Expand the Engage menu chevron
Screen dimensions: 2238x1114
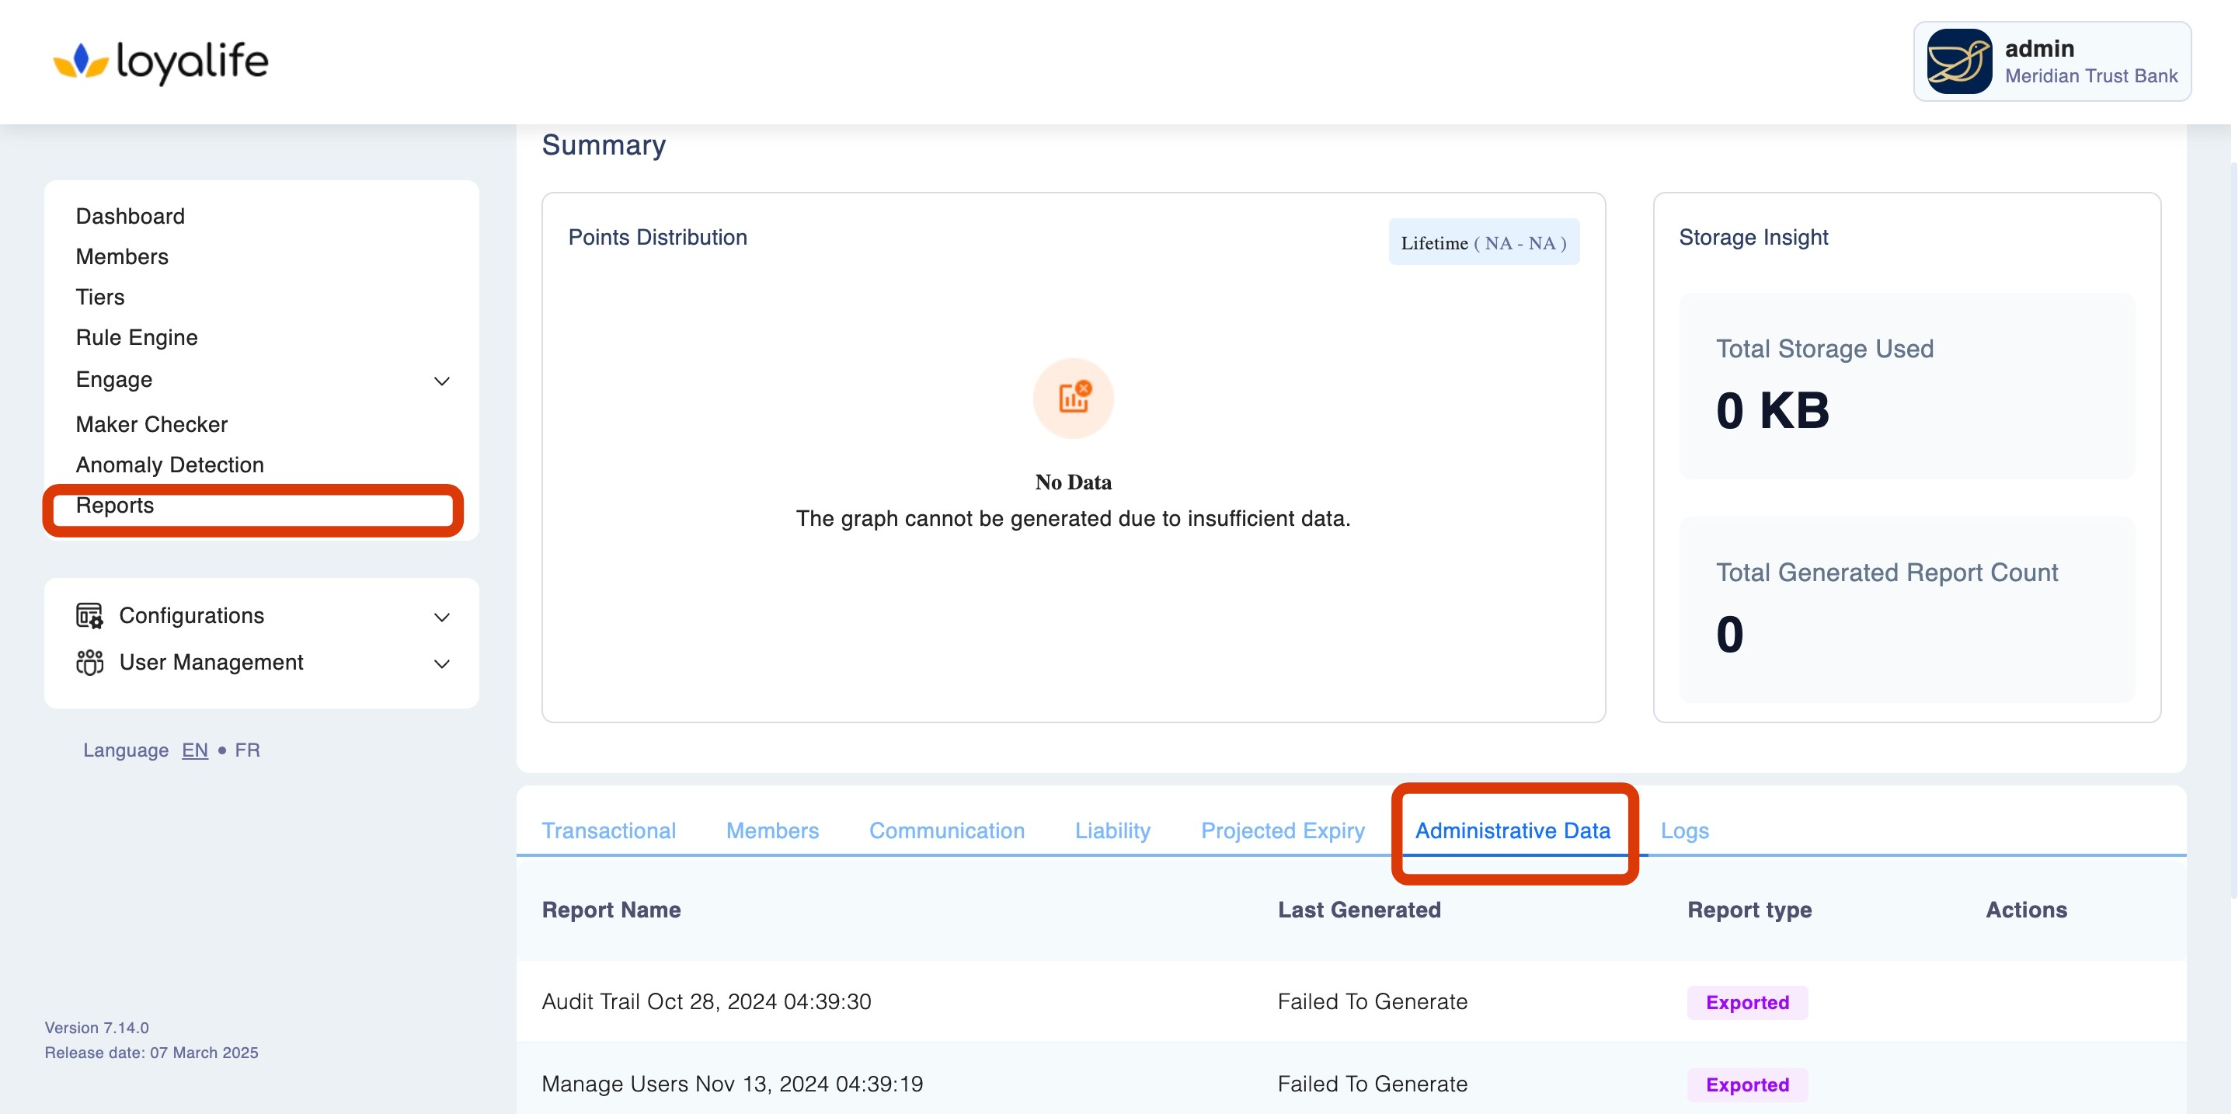click(x=441, y=381)
